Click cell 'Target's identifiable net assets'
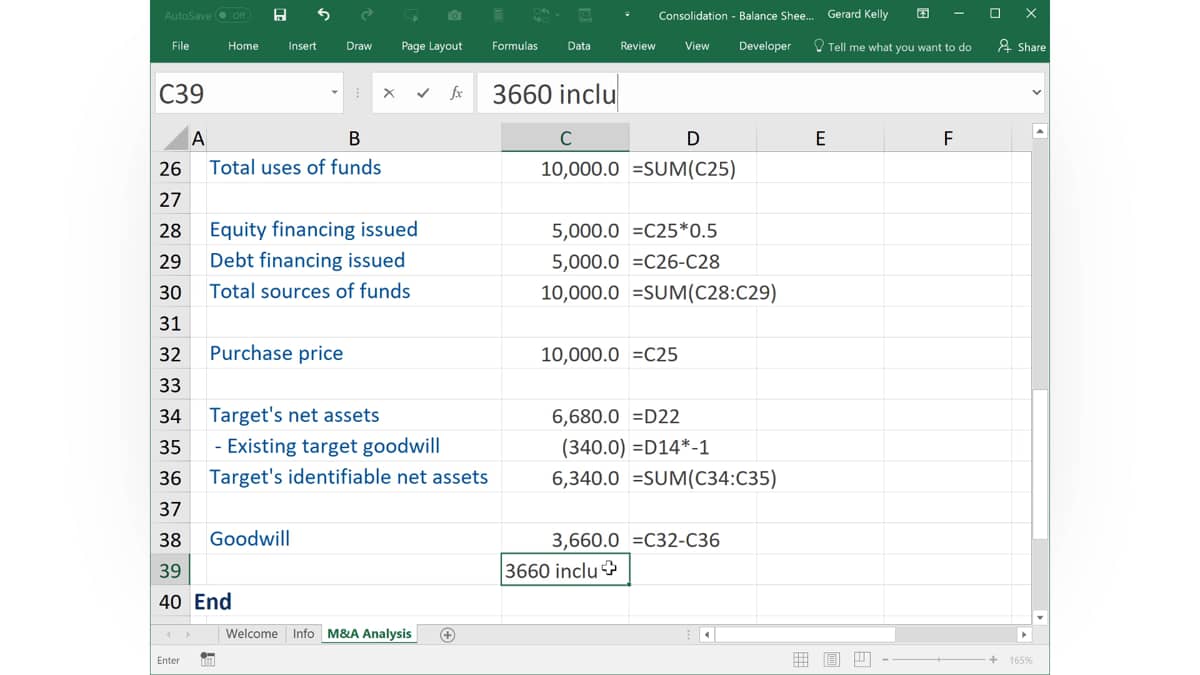1200x675 pixels. click(349, 478)
